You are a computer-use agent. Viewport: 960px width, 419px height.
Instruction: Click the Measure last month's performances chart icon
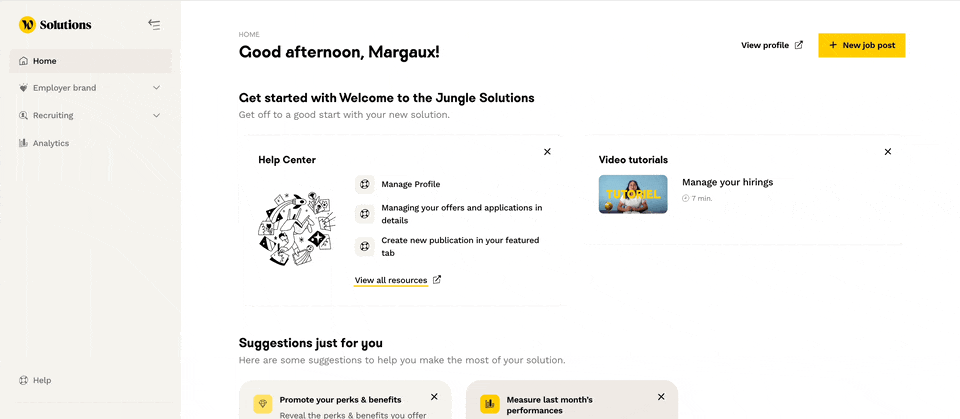coord(490,404)
